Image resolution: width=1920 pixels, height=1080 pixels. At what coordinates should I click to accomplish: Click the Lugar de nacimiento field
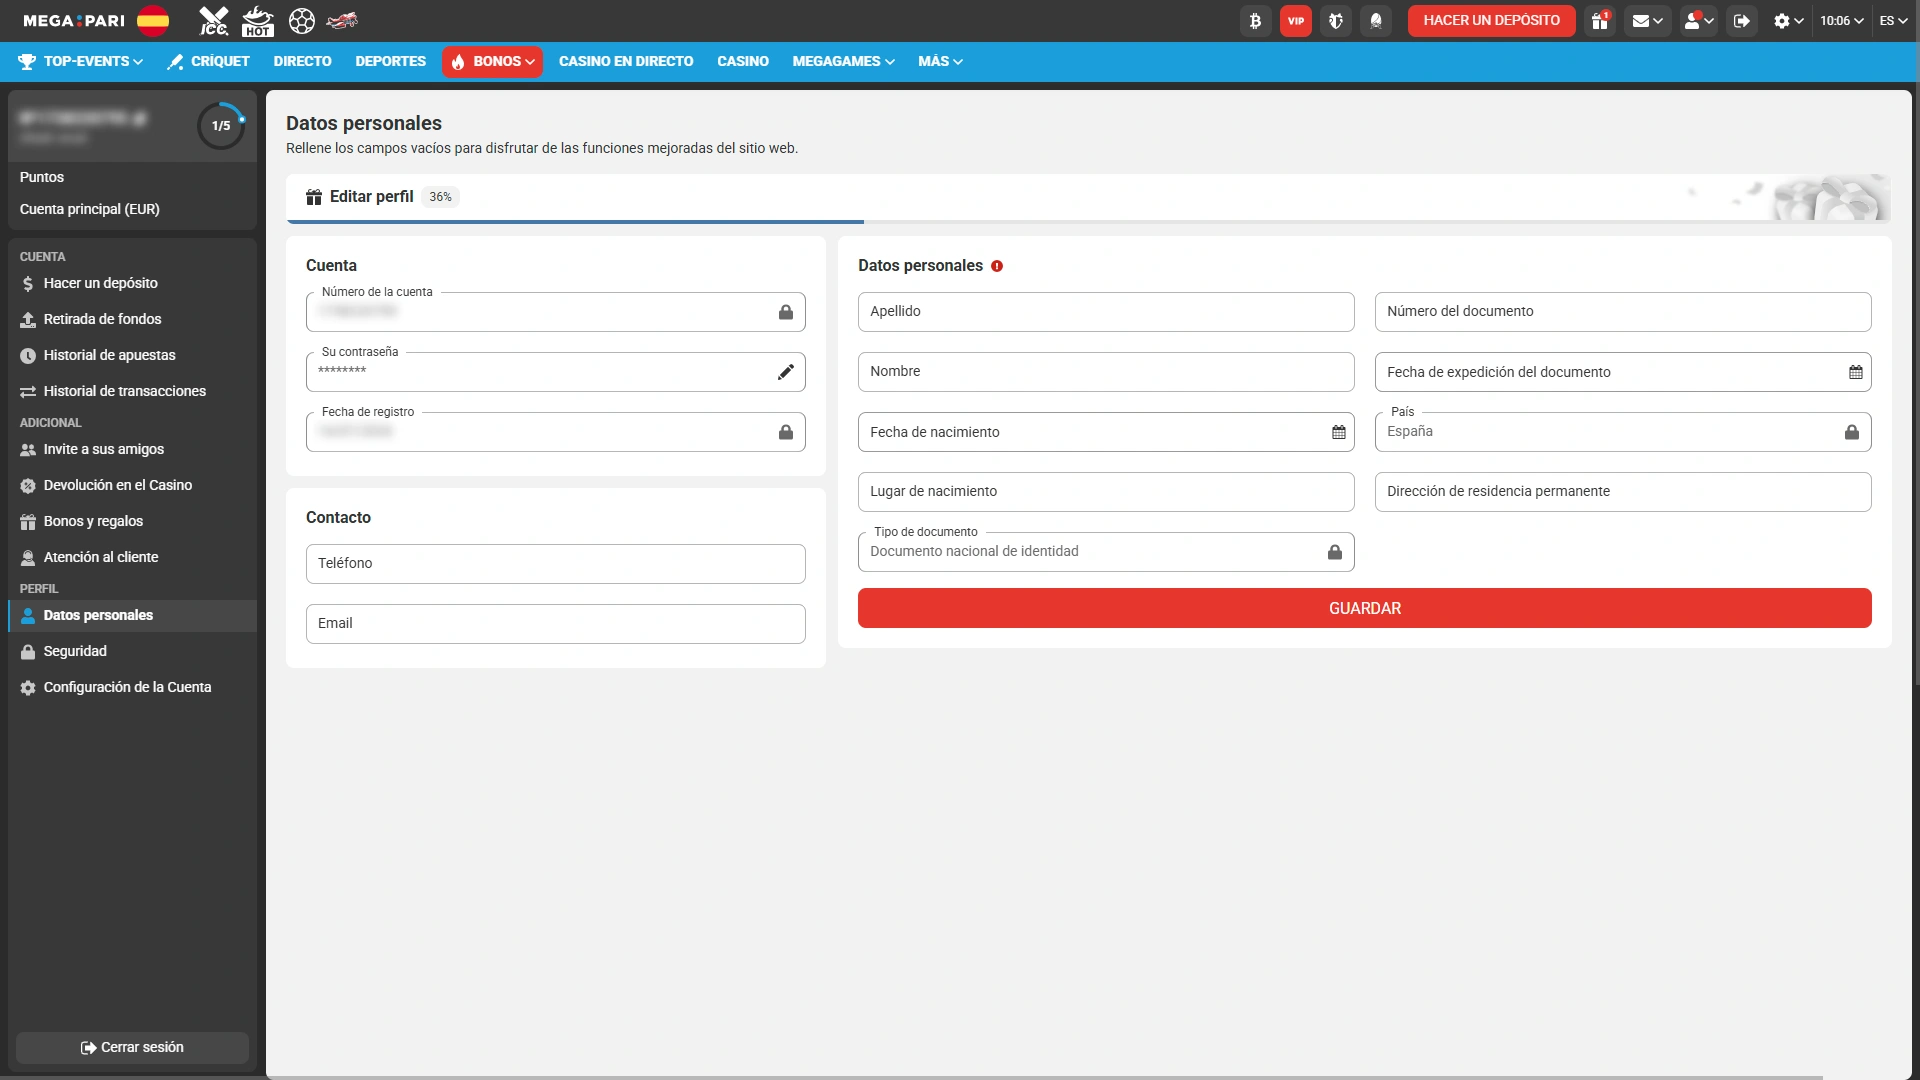pos(1106,492)
